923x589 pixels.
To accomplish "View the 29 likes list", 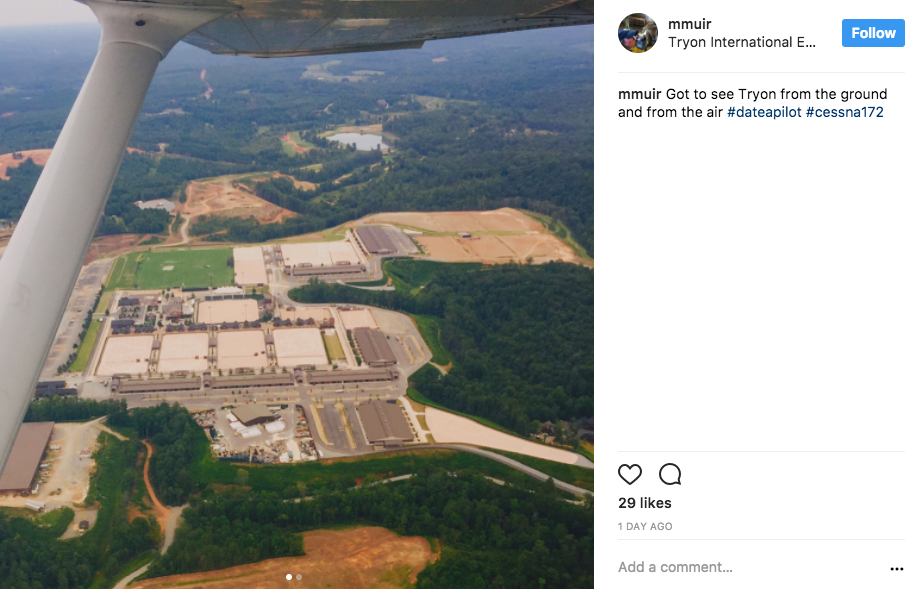I will pos(645,503).
